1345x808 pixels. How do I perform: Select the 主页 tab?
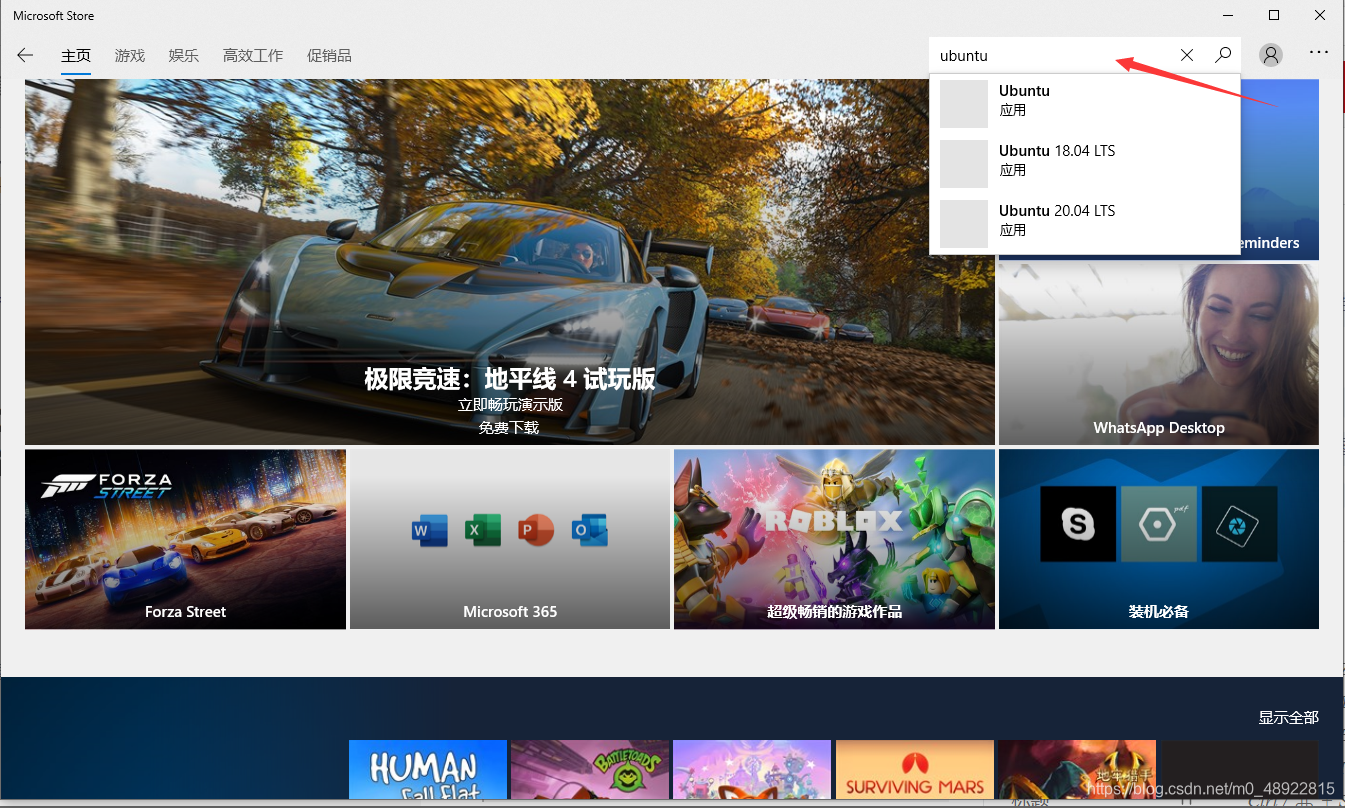(x=76, y=56)
